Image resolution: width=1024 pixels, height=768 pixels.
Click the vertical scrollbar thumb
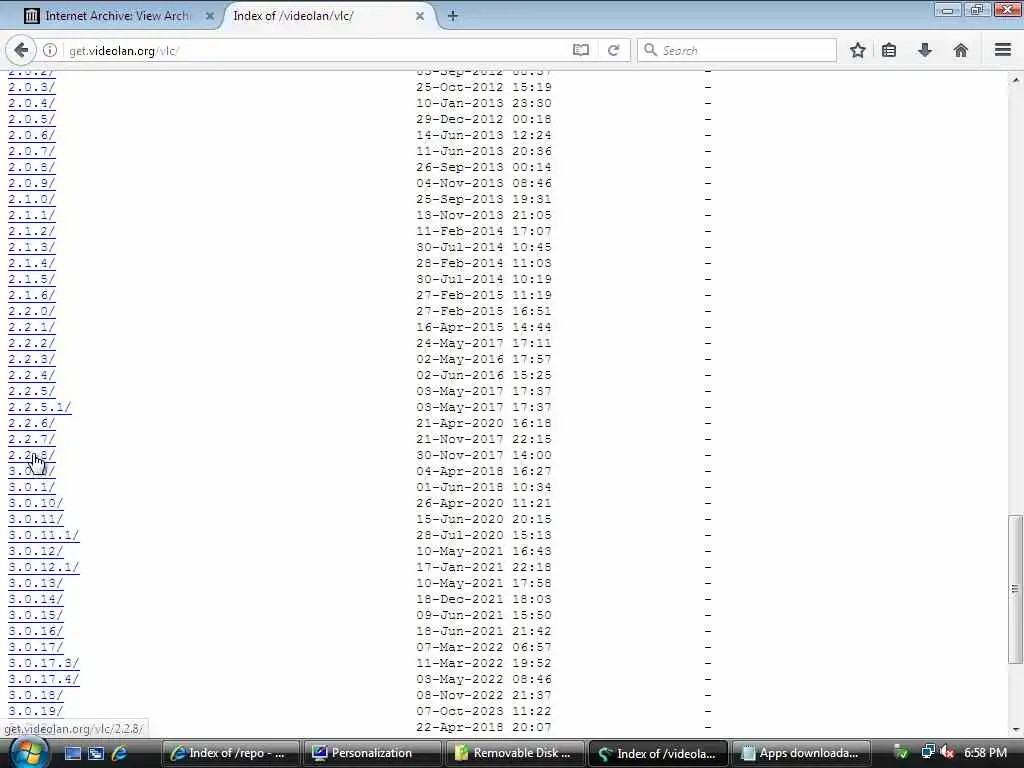click(1015, 588)
